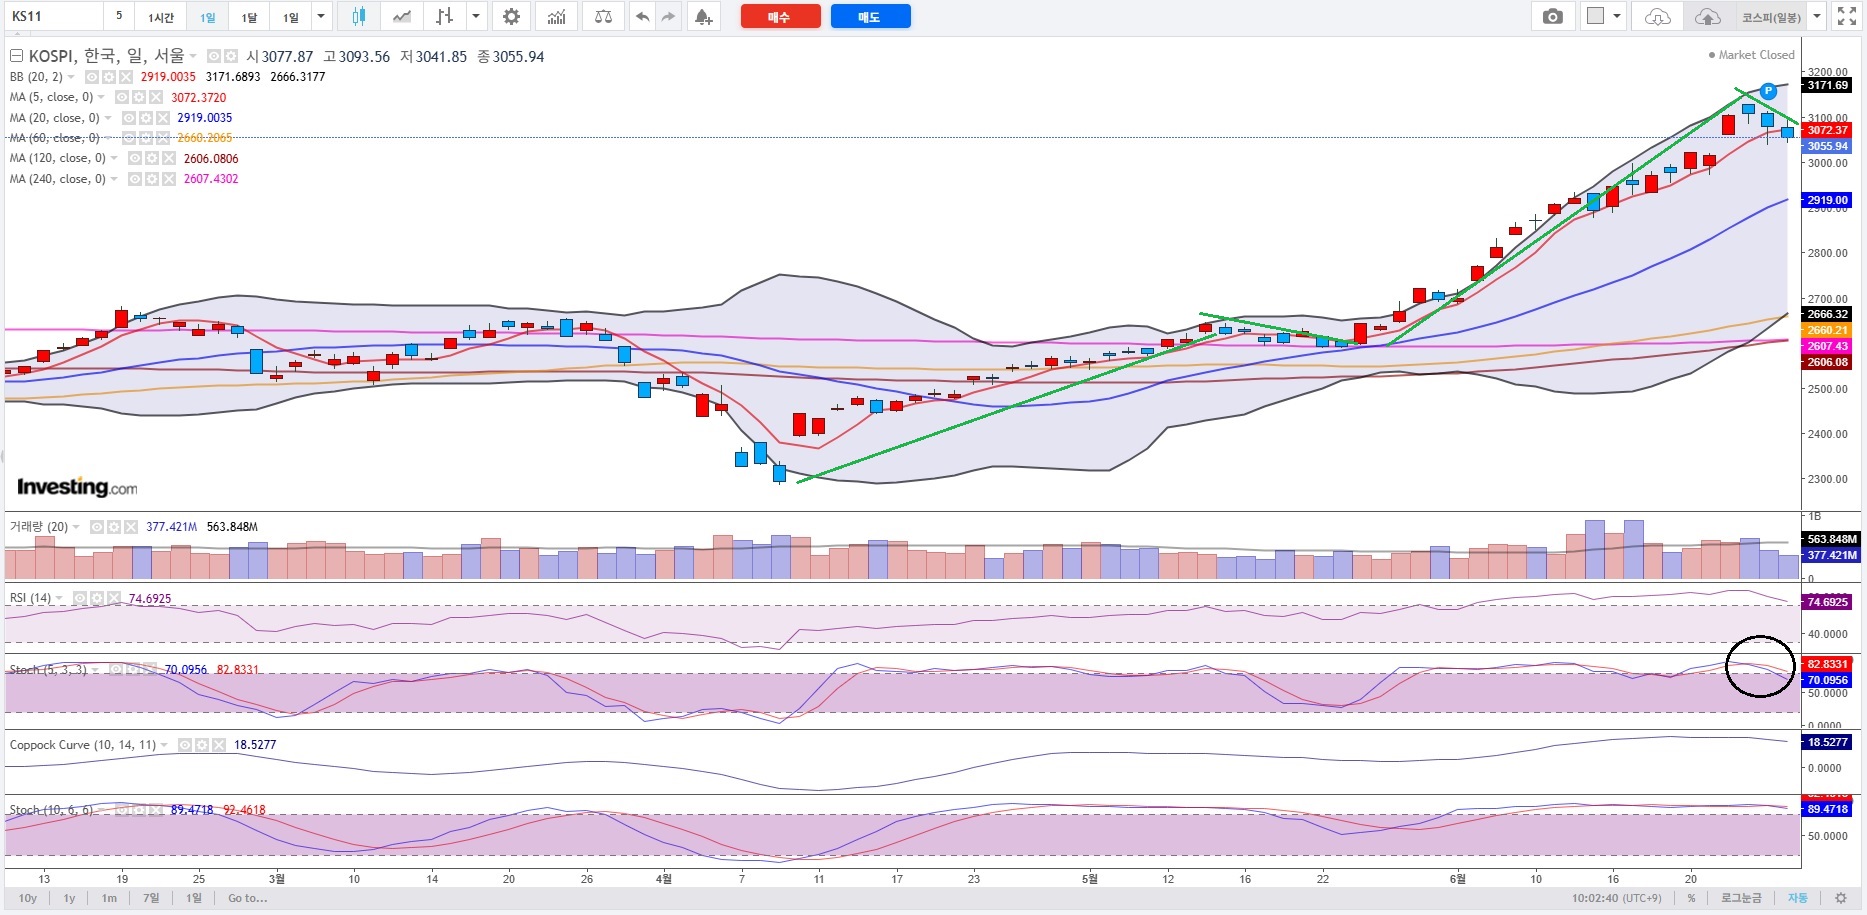Image resolution: width=1867 pixels, height=915 pixels.
Task: Select the highlighted 1일 daily interval
Action: [207, 17]
